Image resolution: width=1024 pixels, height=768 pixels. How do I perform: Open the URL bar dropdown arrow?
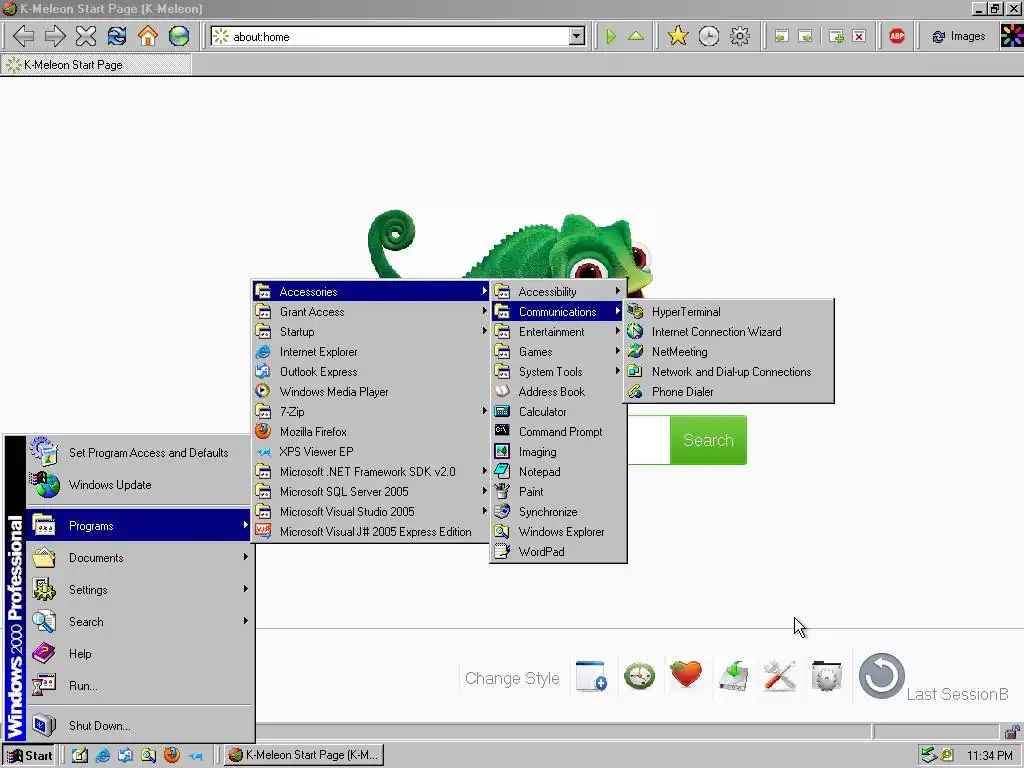pos(577,37)
